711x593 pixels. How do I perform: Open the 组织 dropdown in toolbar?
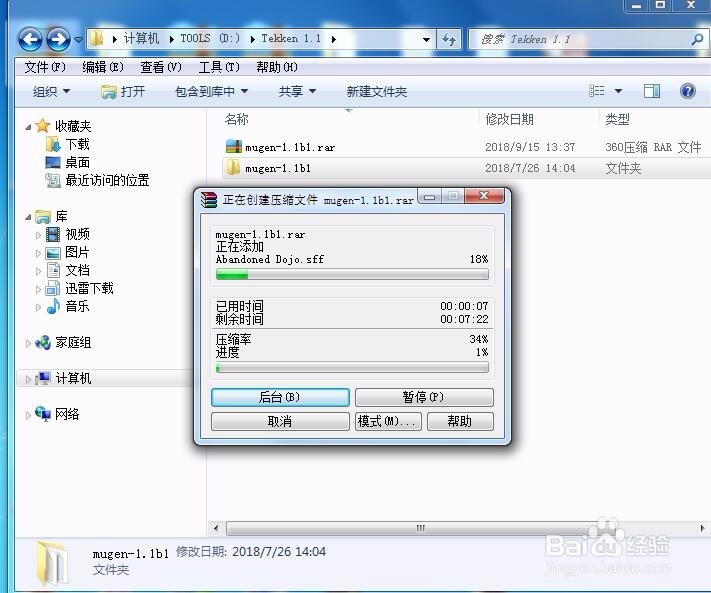click(x=51, y=92)
